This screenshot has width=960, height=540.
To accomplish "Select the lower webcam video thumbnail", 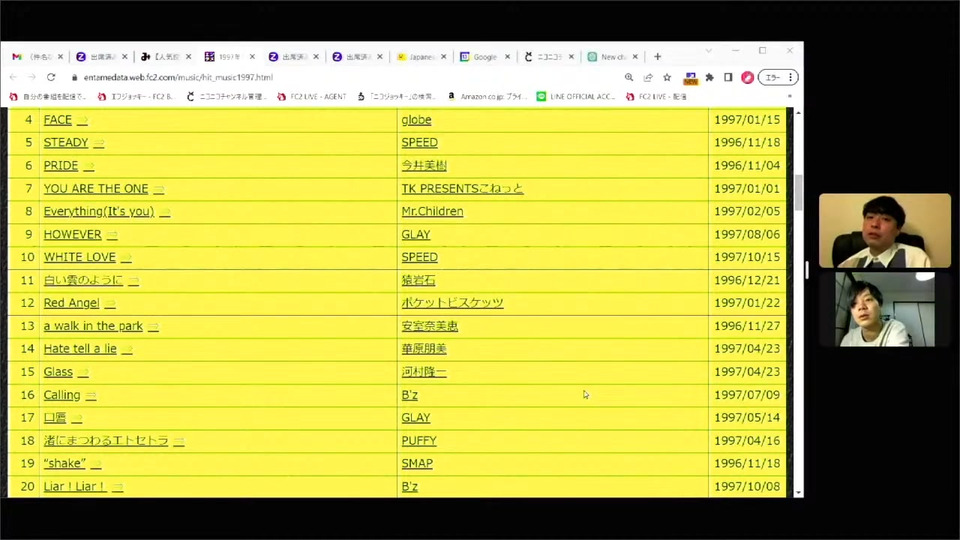I will point(885,310).
